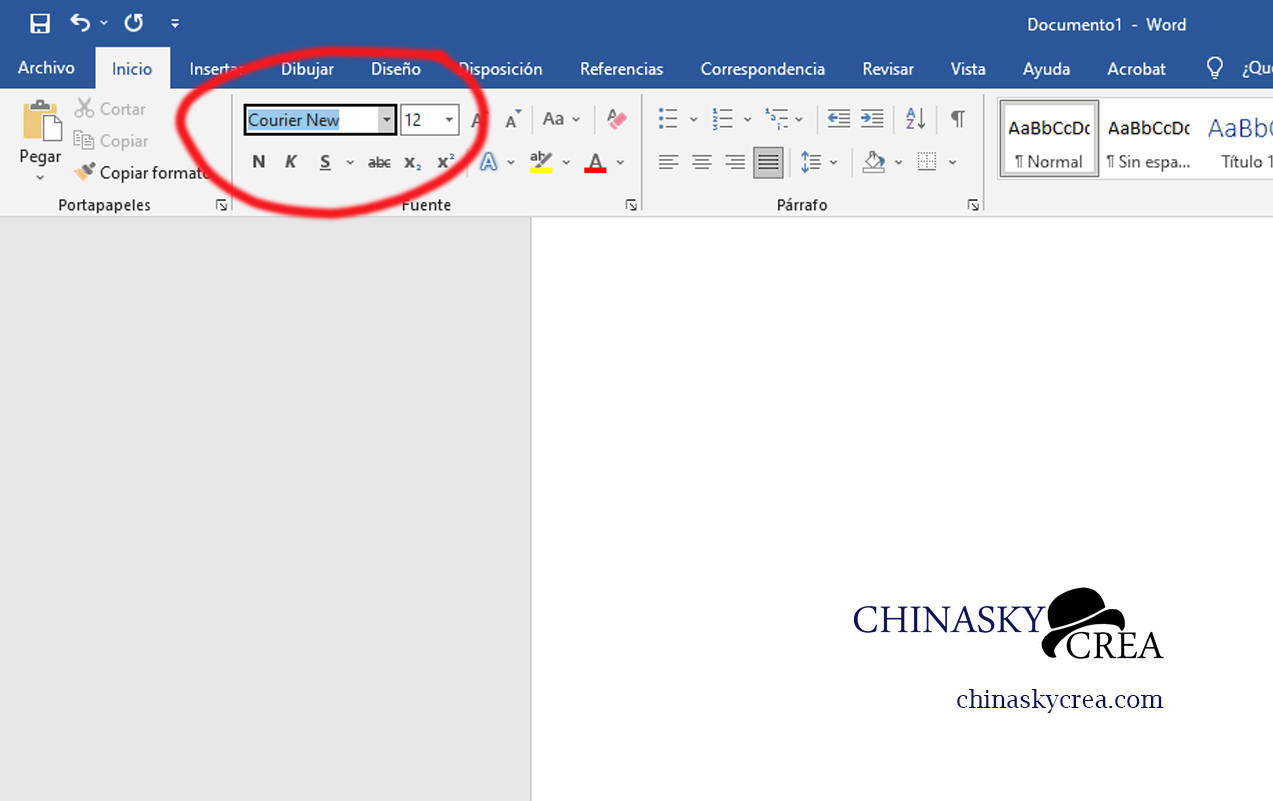Select the italic (K) formatting icon
Viewport: 1273px width, 801px height.
290,161
